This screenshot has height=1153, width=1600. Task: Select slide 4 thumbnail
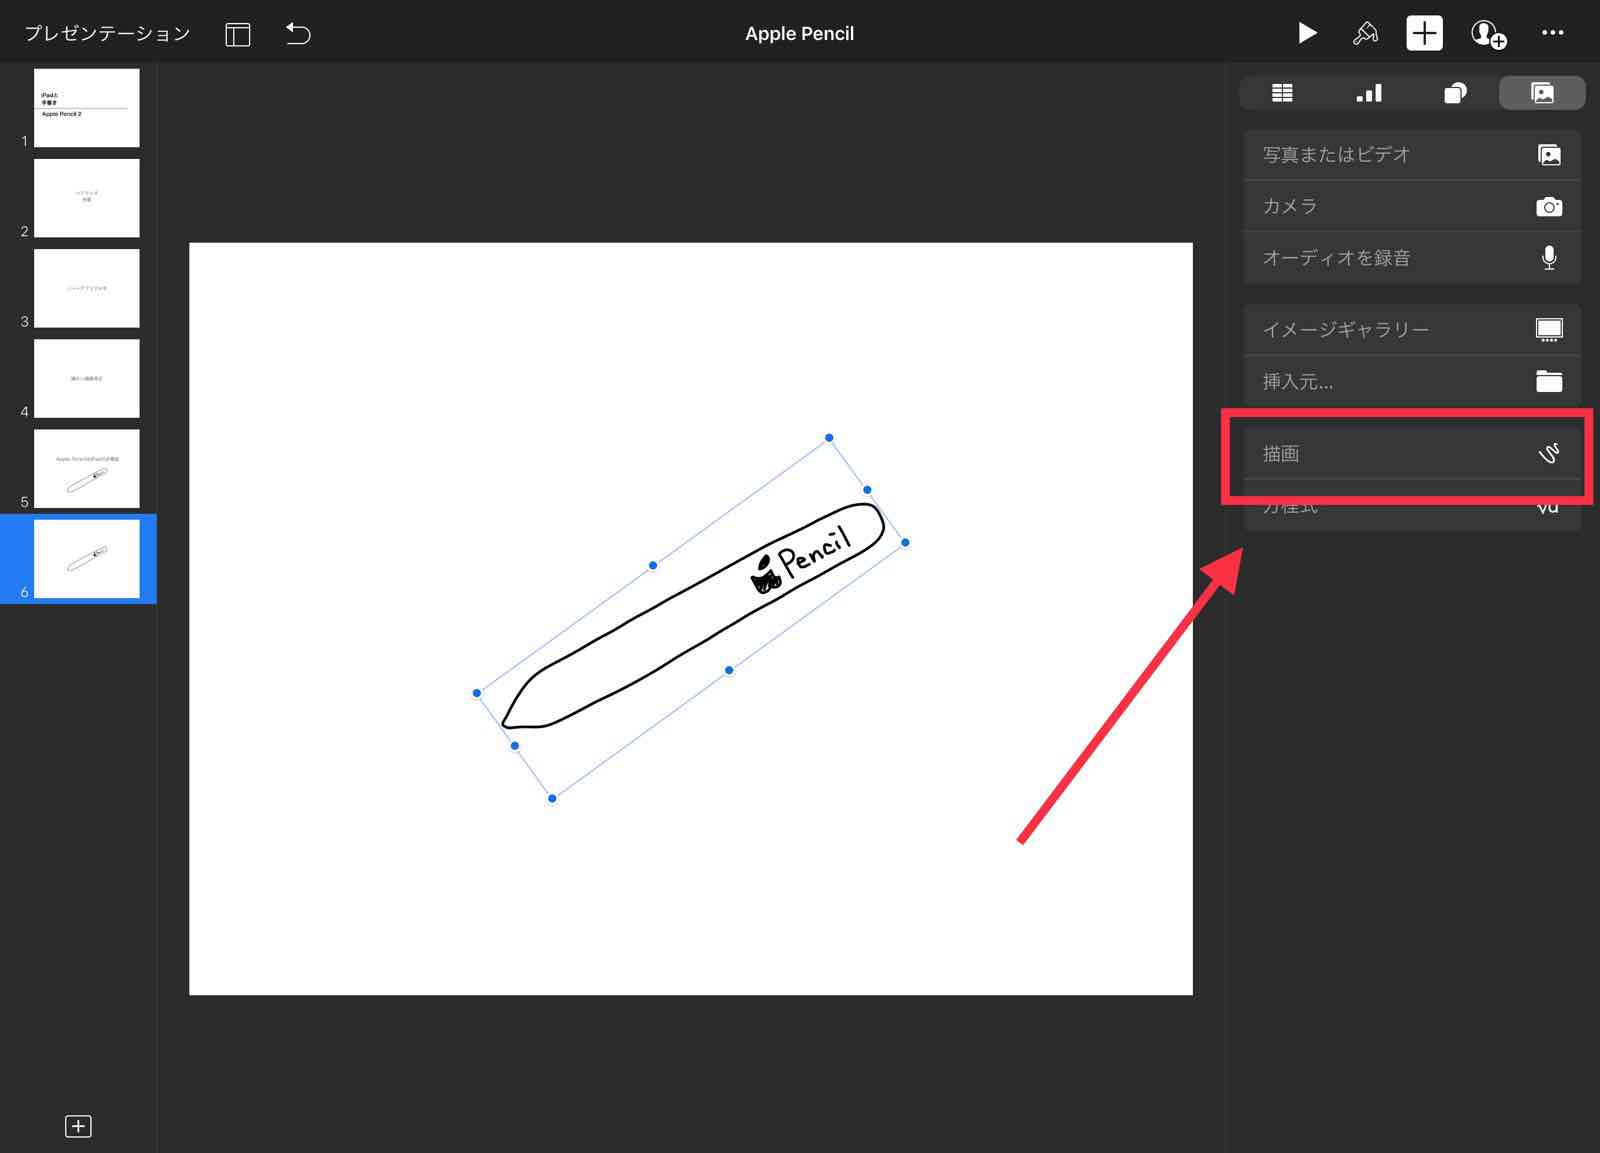click(87, 378)
